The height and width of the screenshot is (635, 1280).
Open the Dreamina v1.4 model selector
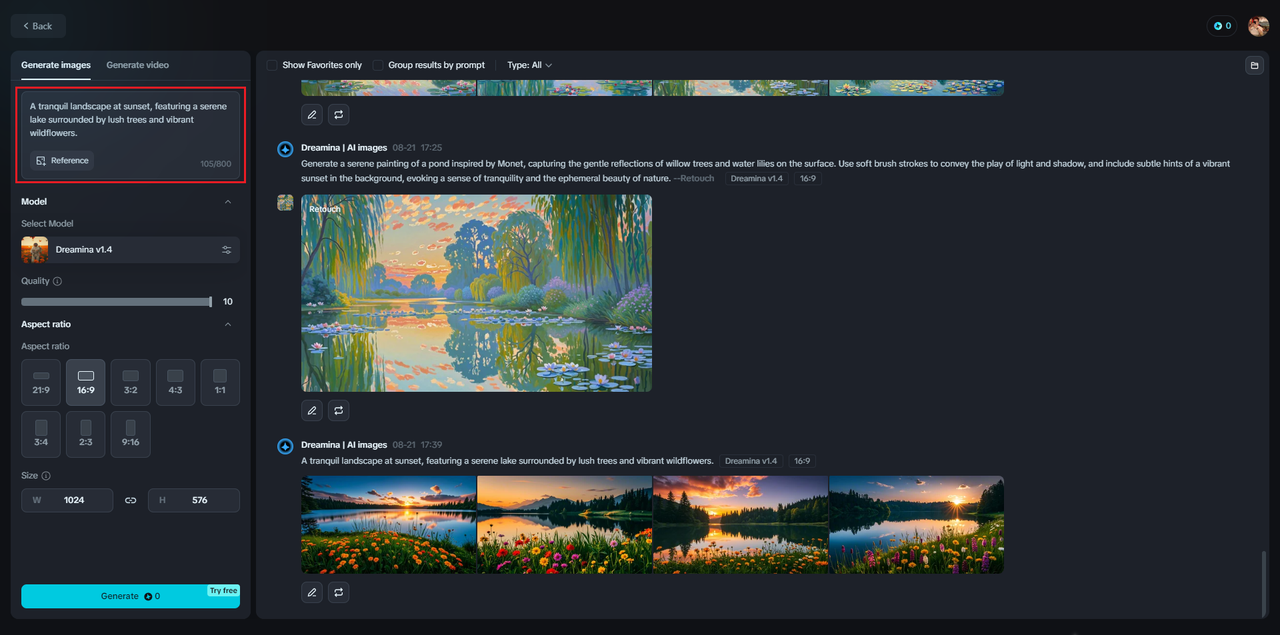(x=130, y=249)
